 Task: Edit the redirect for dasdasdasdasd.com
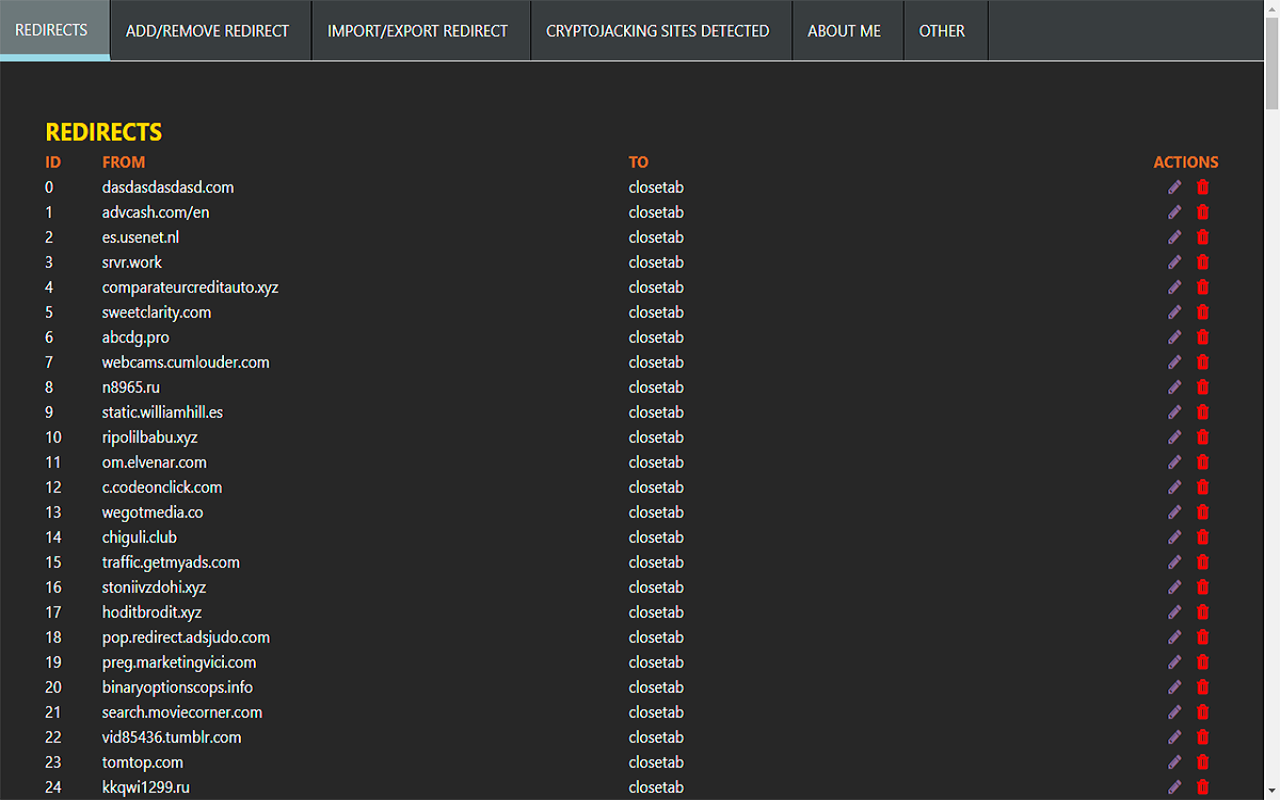1174,187
